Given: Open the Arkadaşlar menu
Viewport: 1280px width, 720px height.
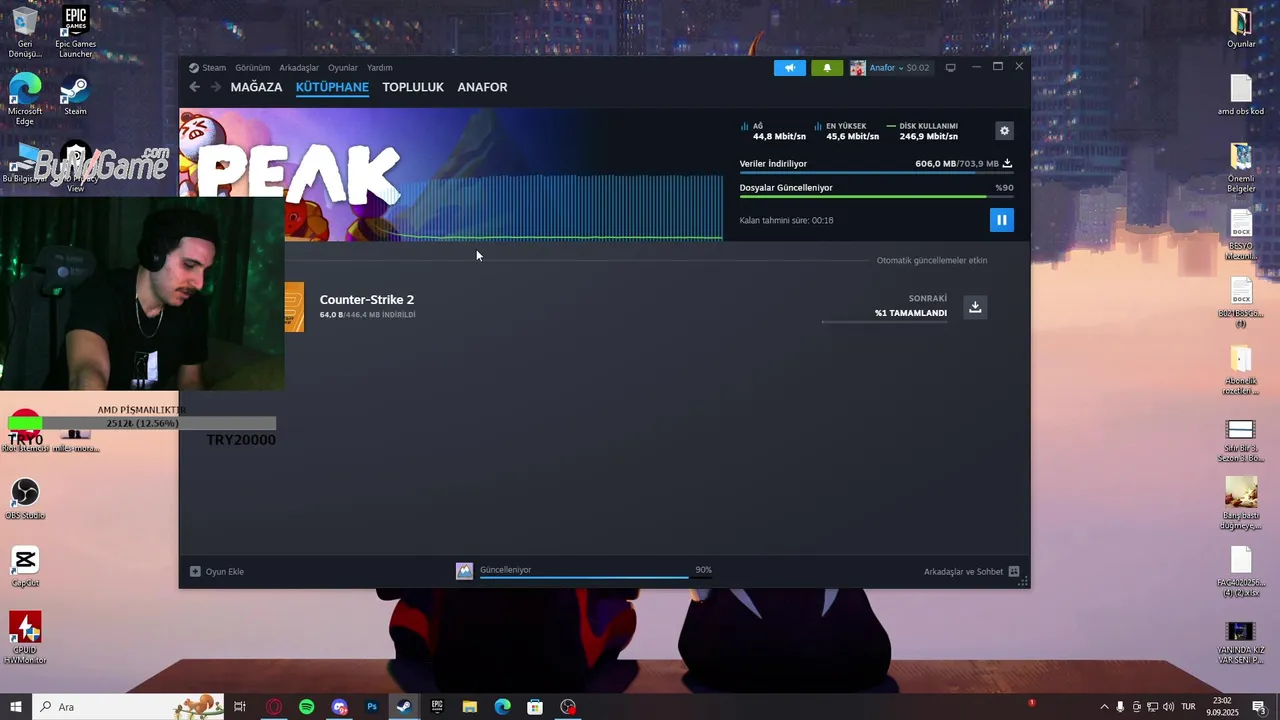Looking at the screenshot, I should [x=299, y=68].
